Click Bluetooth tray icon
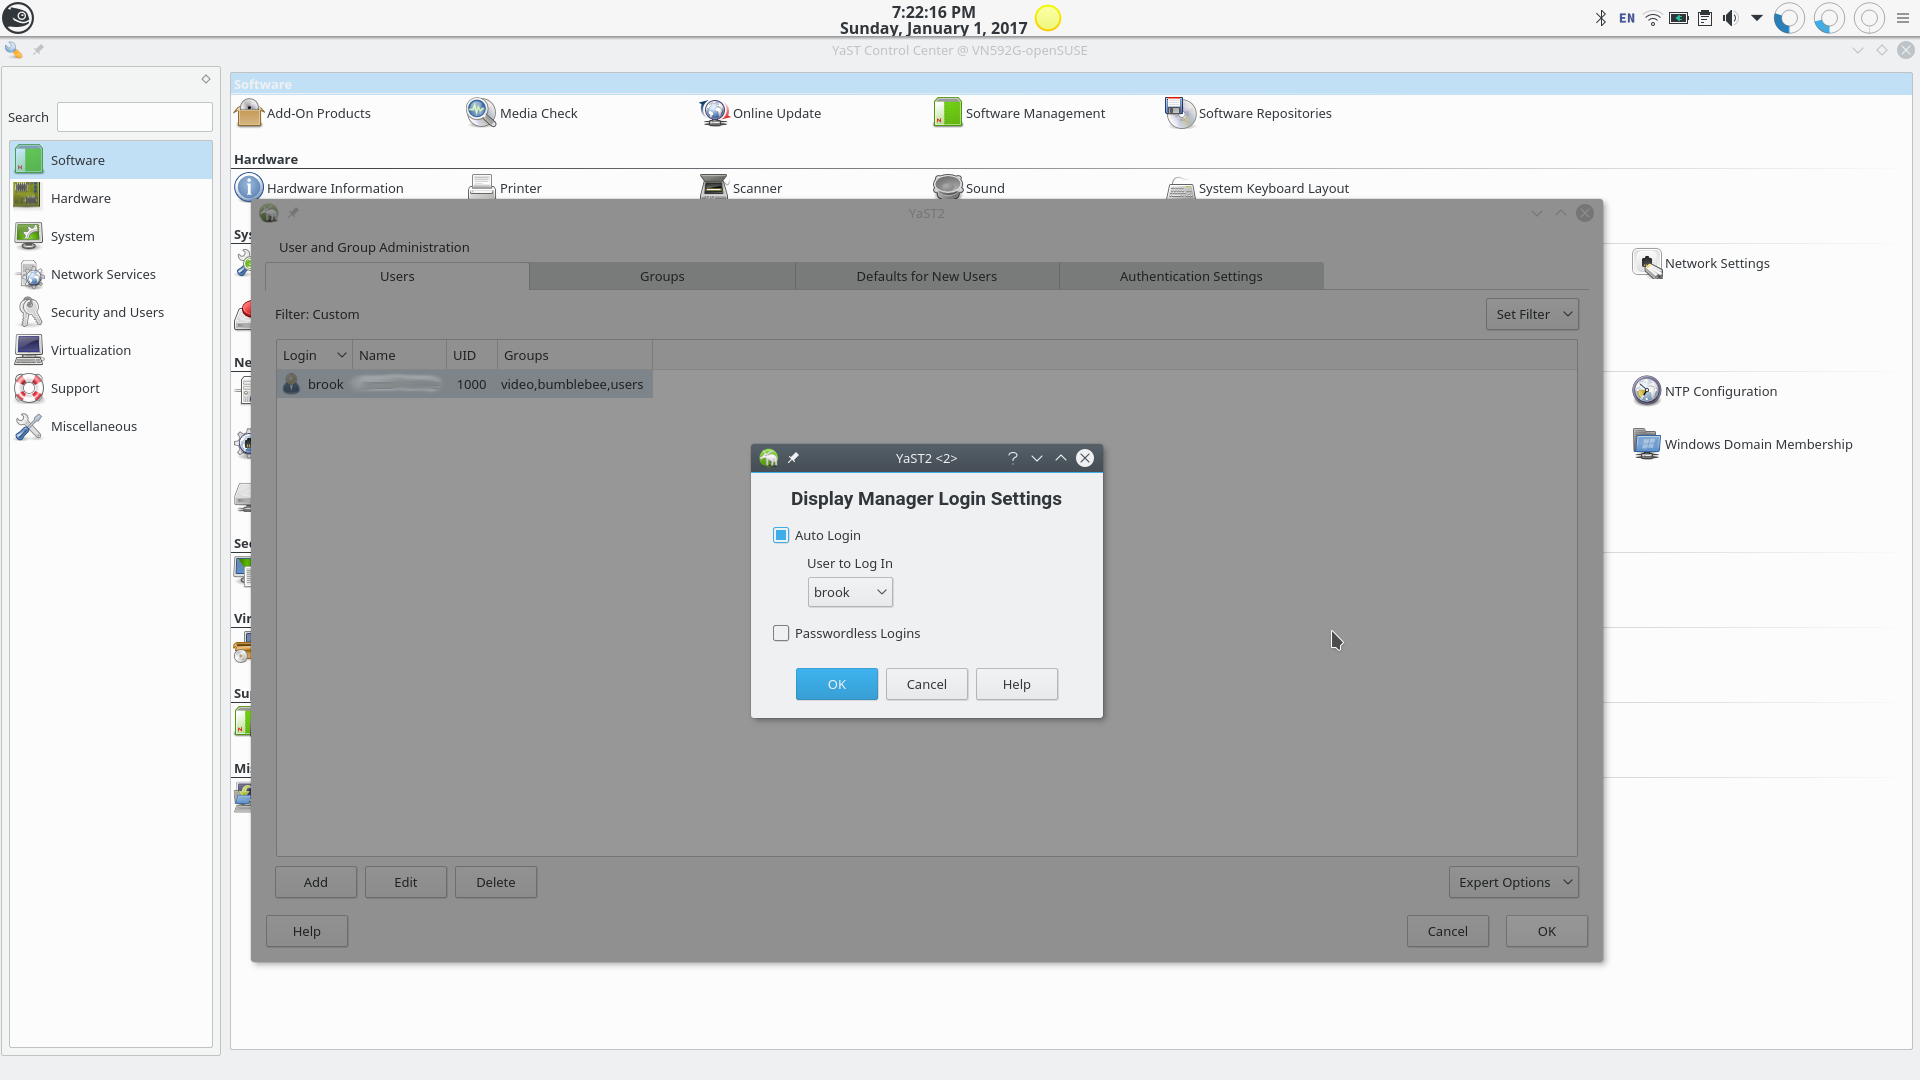Screen dimensions: 1920x1080 point(1600,18)
